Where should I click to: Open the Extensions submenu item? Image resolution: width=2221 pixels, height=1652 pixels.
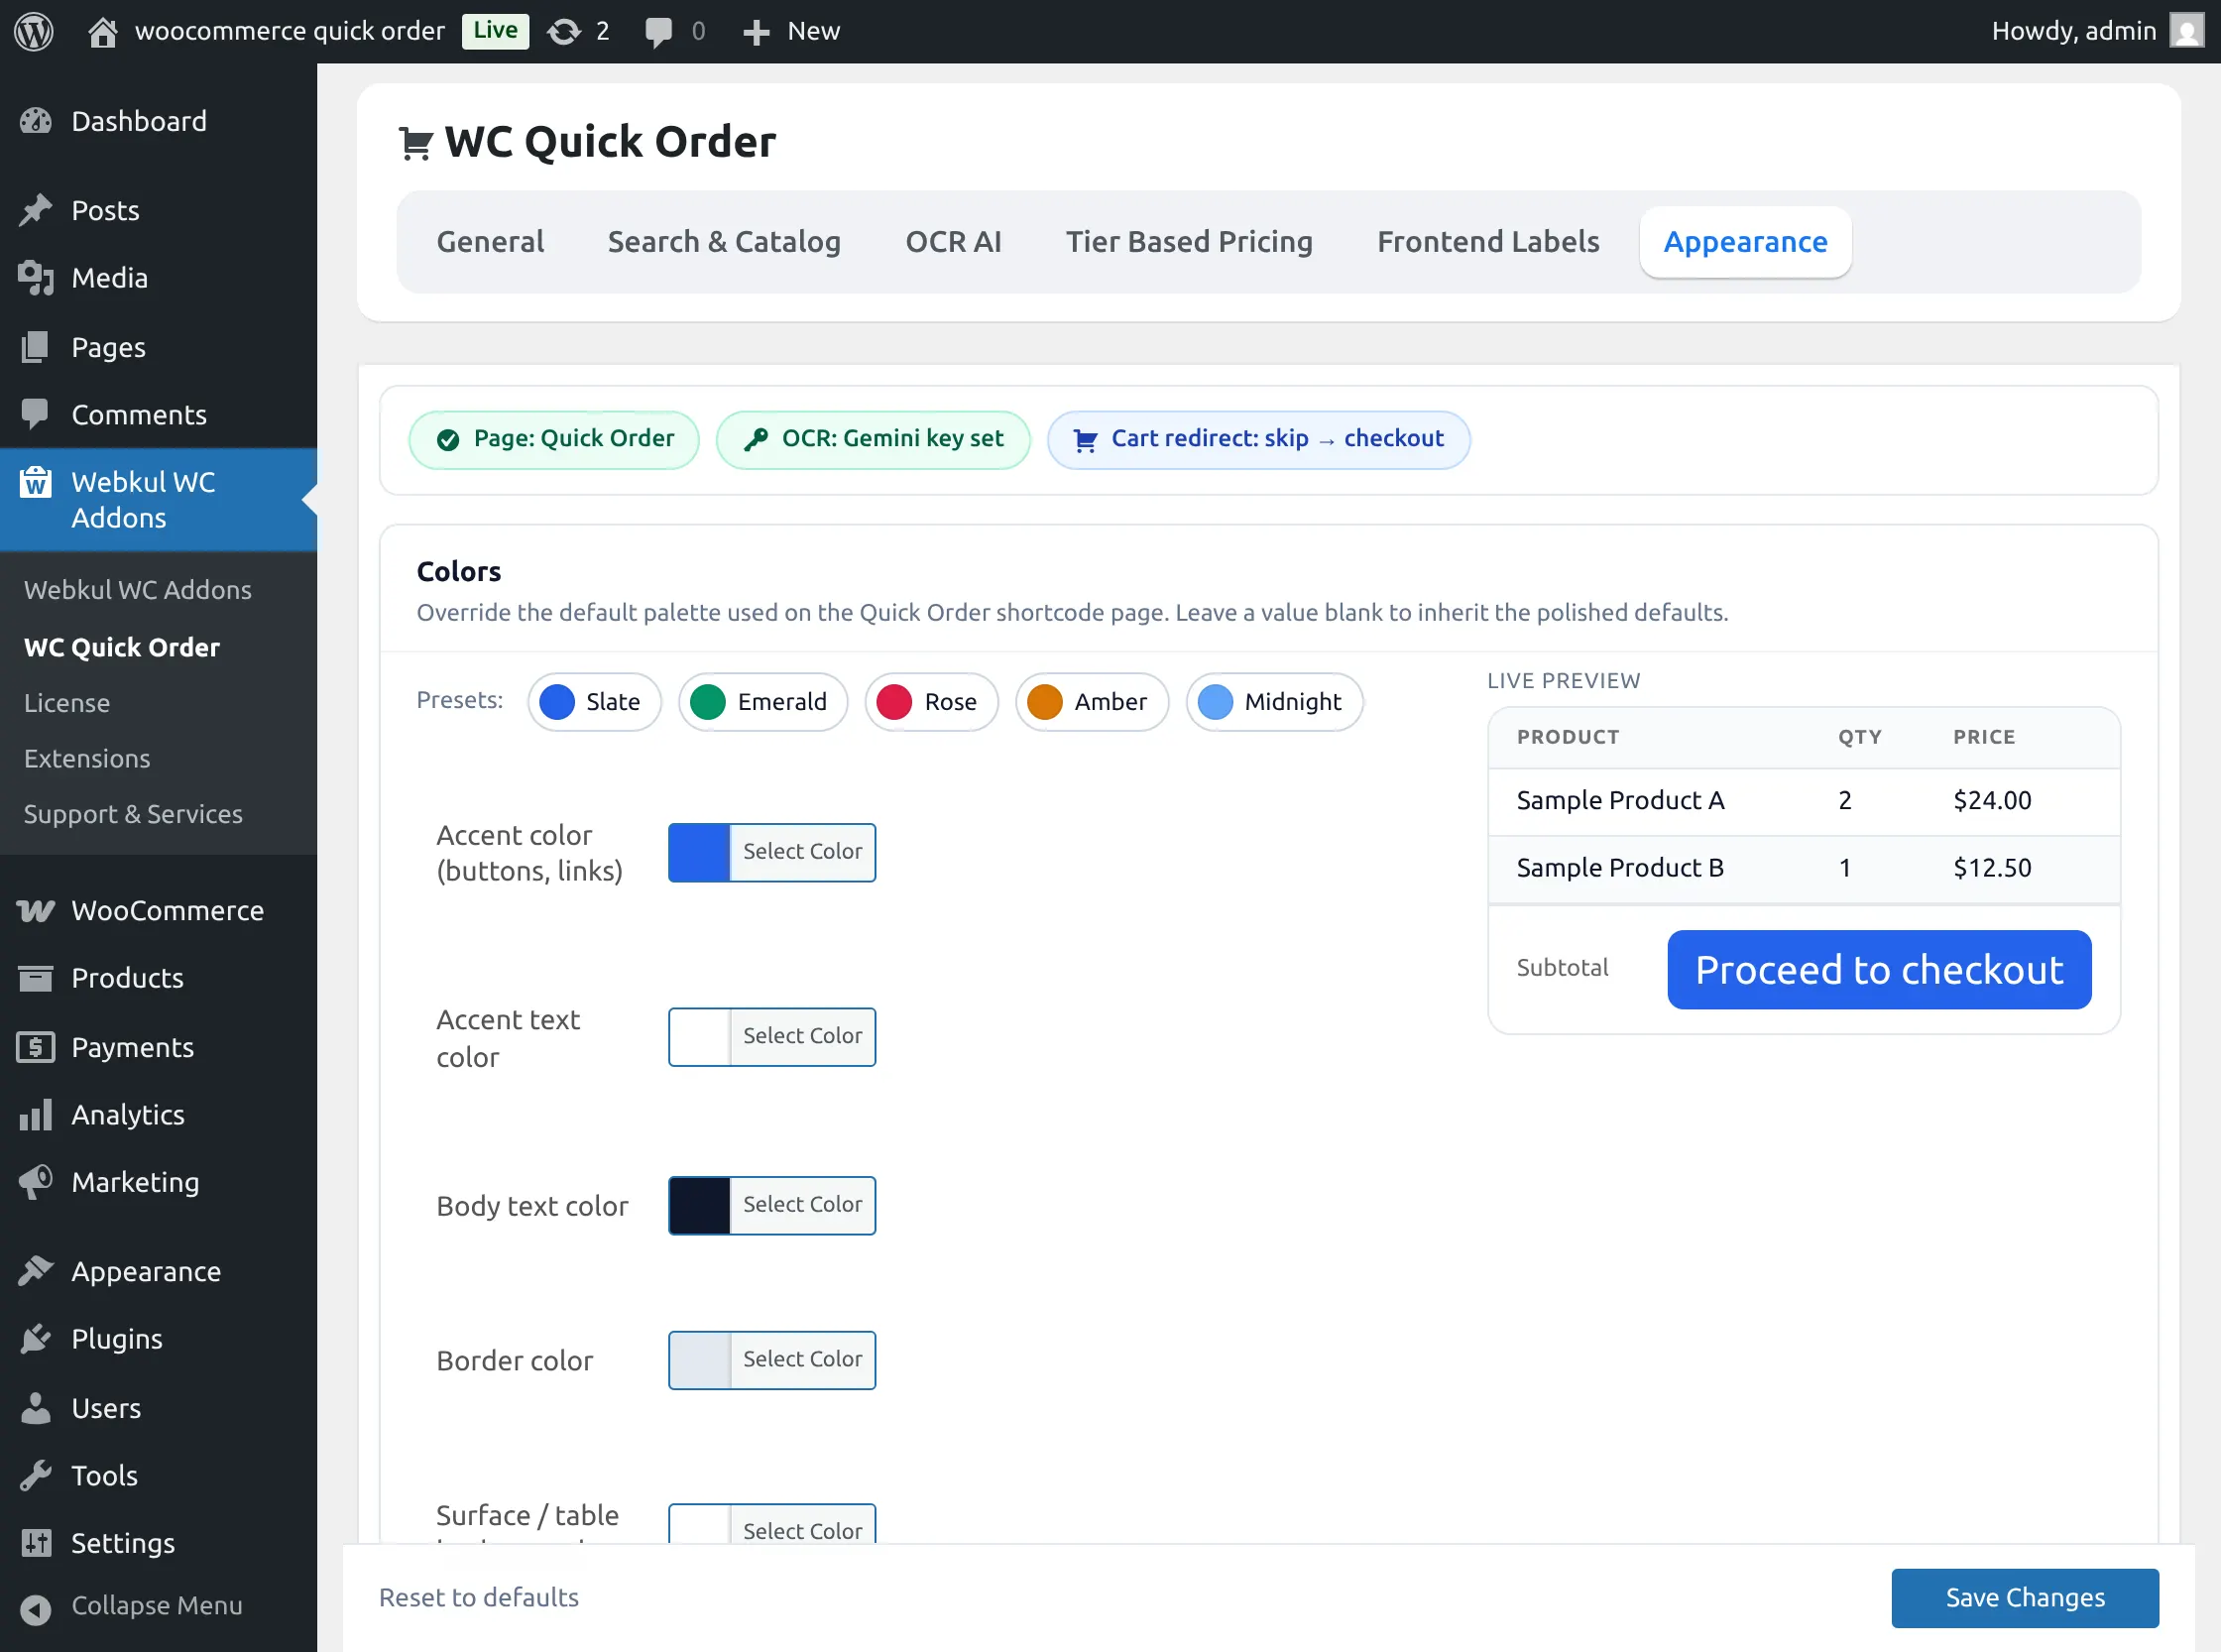[x=87, y=758]
